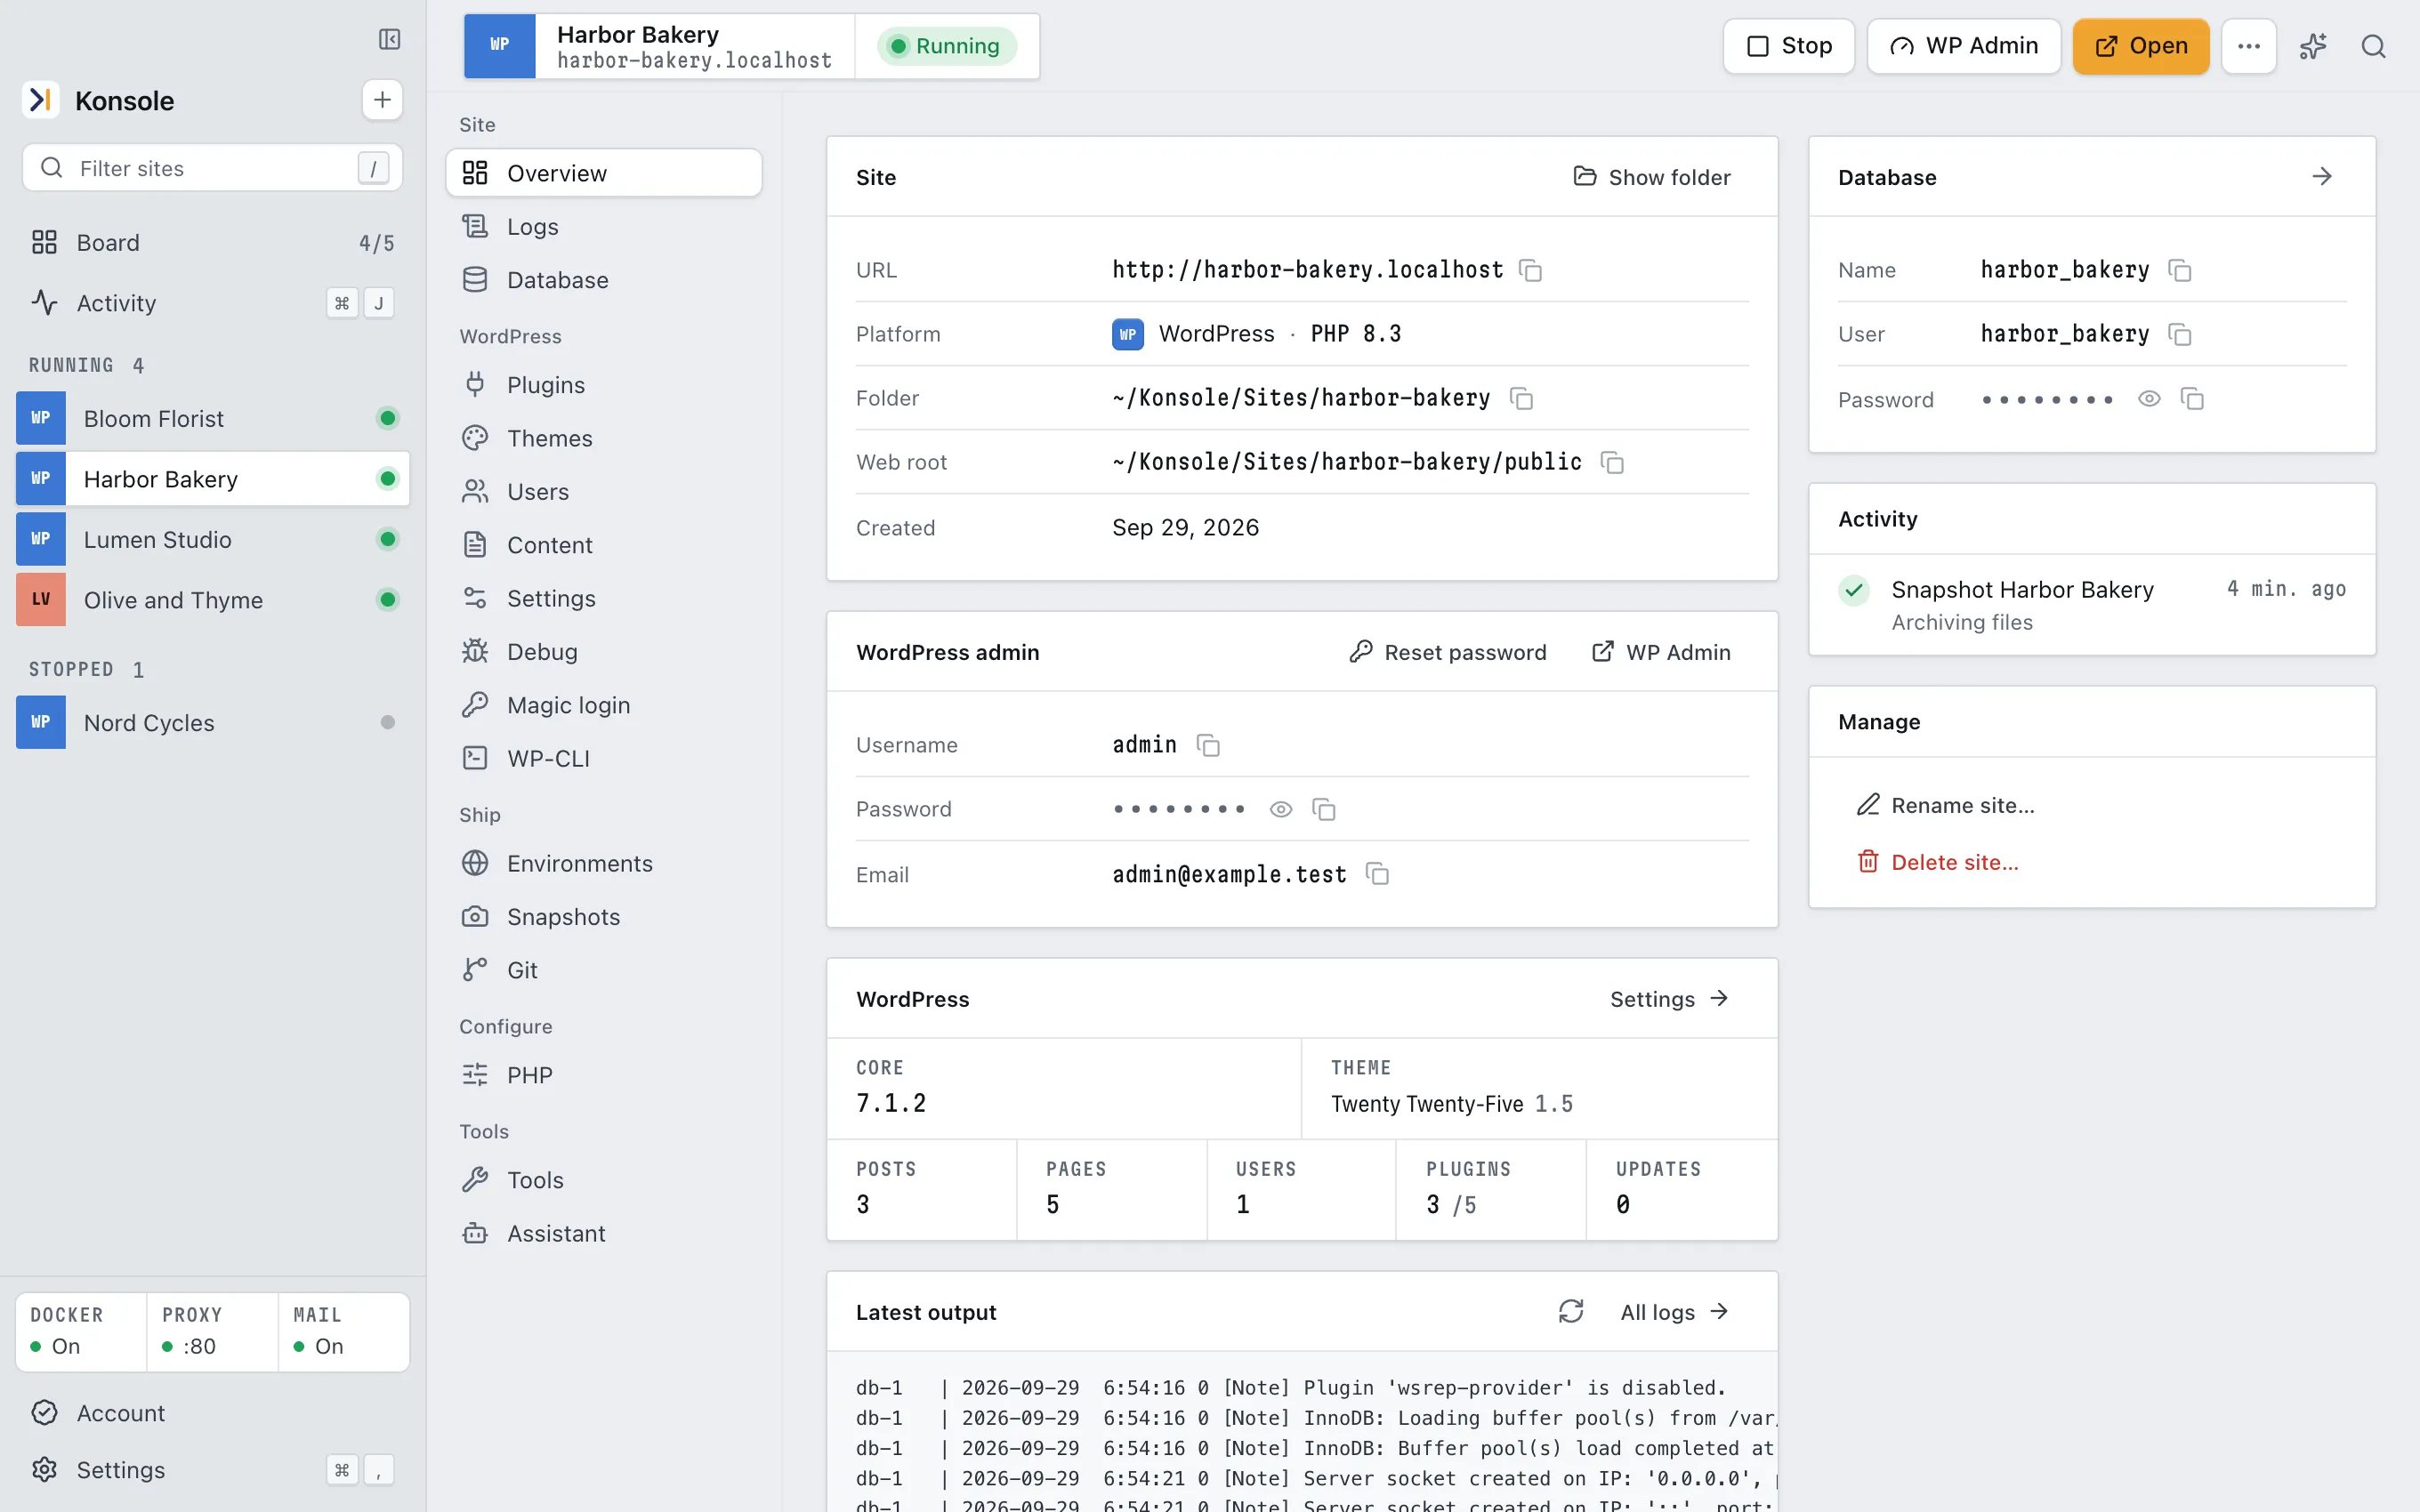Refresh the Latest output log
This screenshot has width=2420, height=1512.
pos(1571,1311)
